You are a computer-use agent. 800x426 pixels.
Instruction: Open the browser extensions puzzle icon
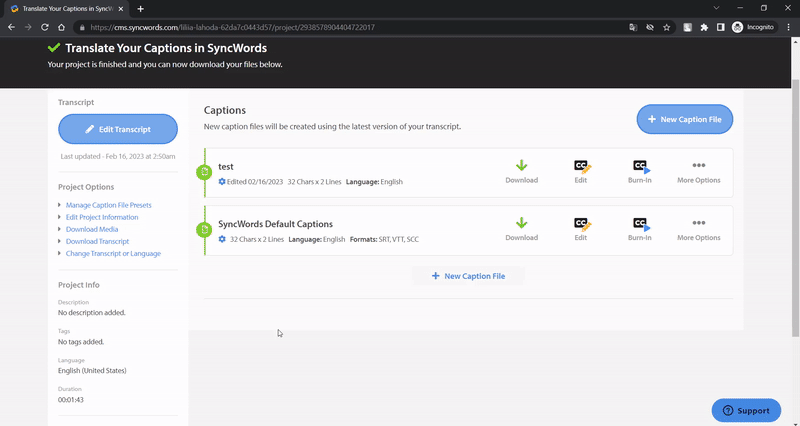(x=704, y=28)
